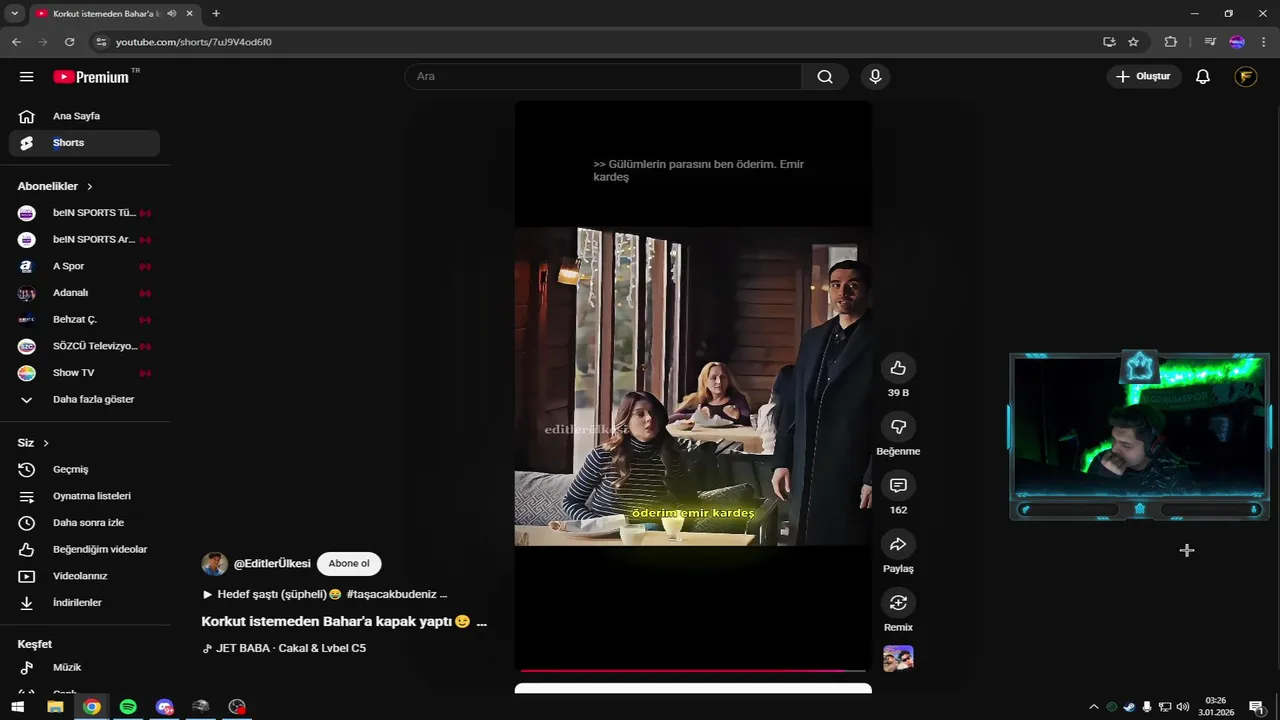
Task: Open the Windows notification center
Action: pos(1256,707)
